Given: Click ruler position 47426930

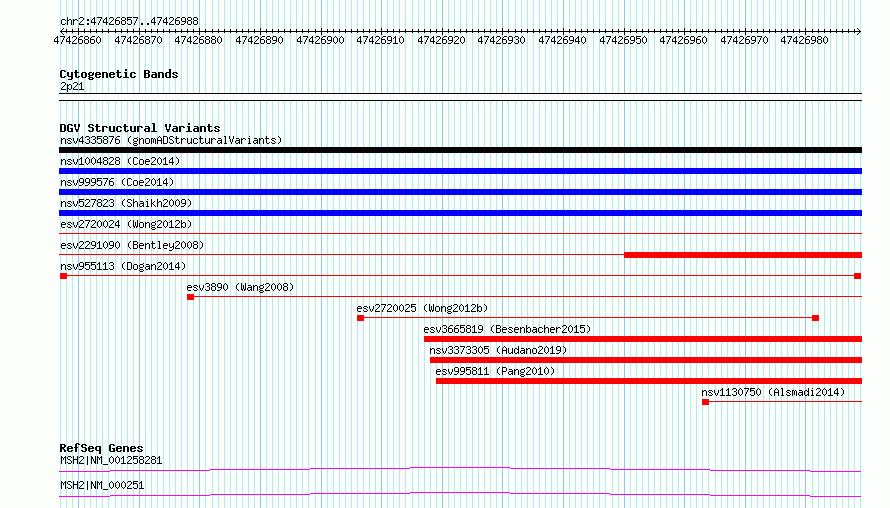Looking at the screenshot, I should (x=502, y=40).
